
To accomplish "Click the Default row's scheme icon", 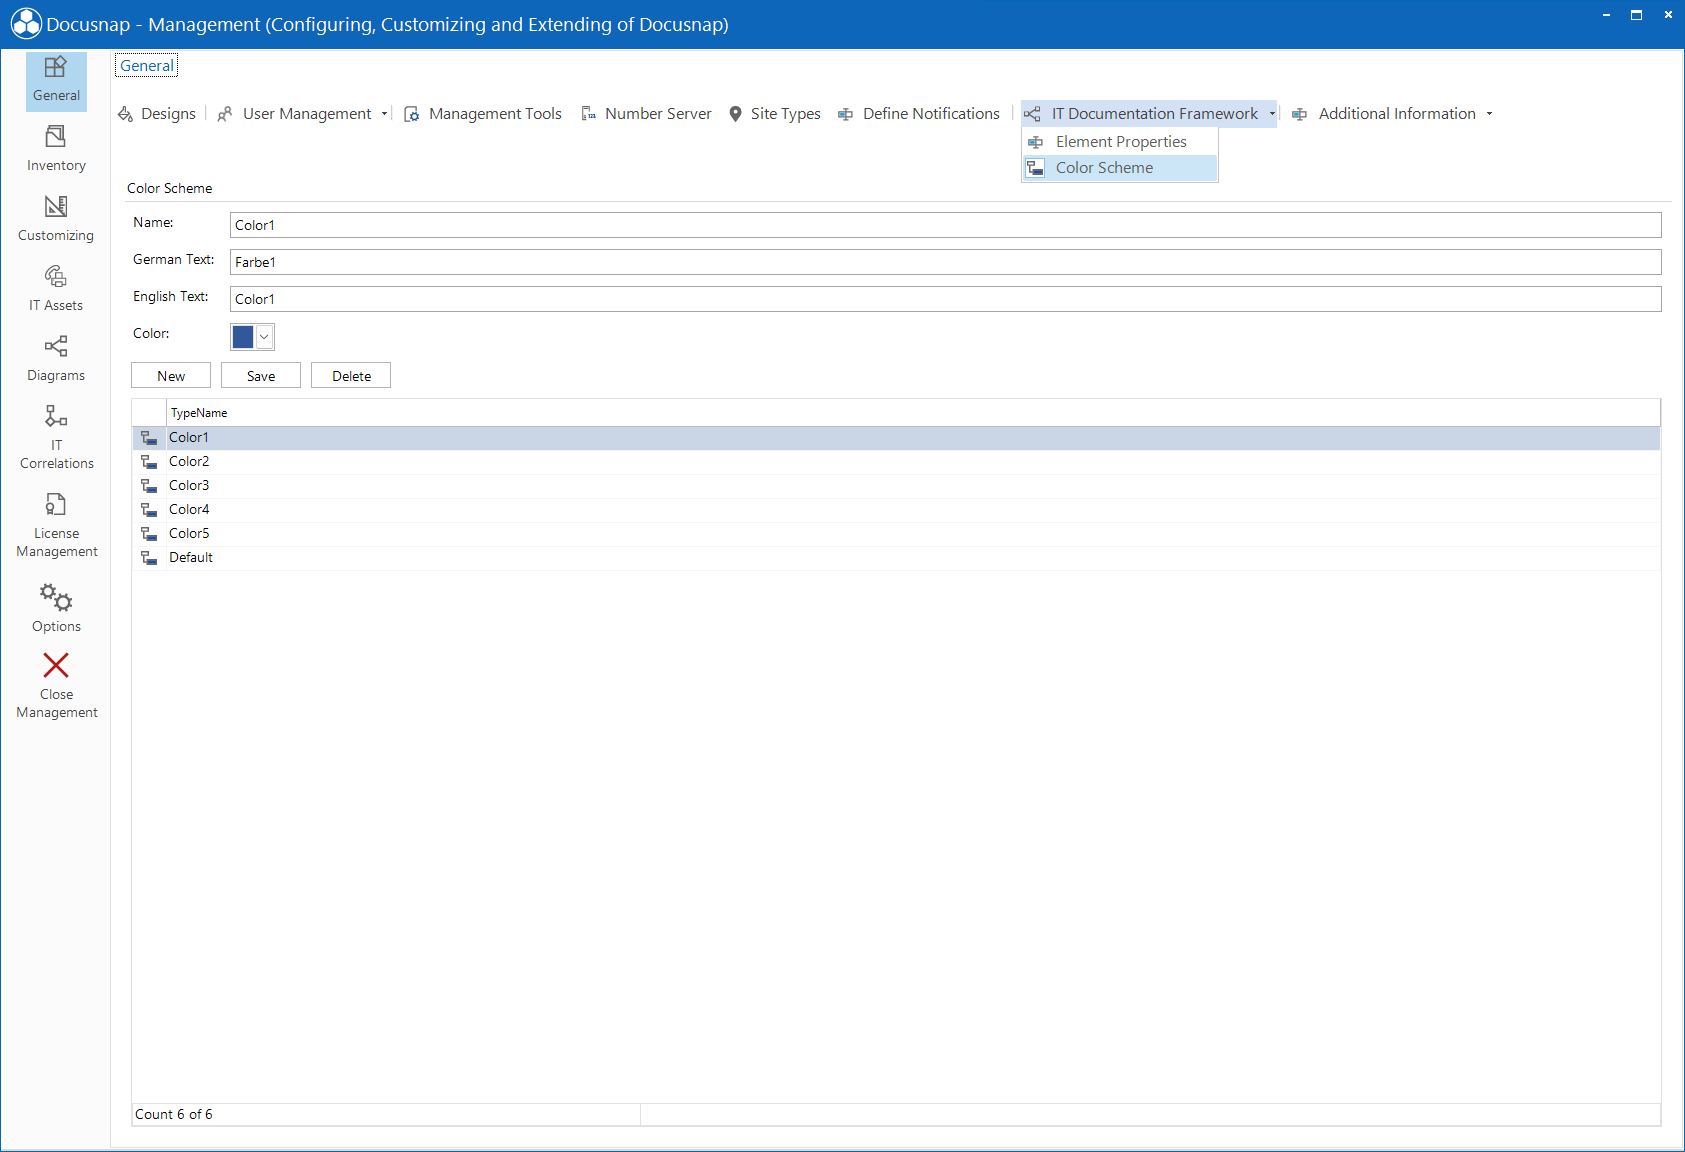I will point(149,558).
